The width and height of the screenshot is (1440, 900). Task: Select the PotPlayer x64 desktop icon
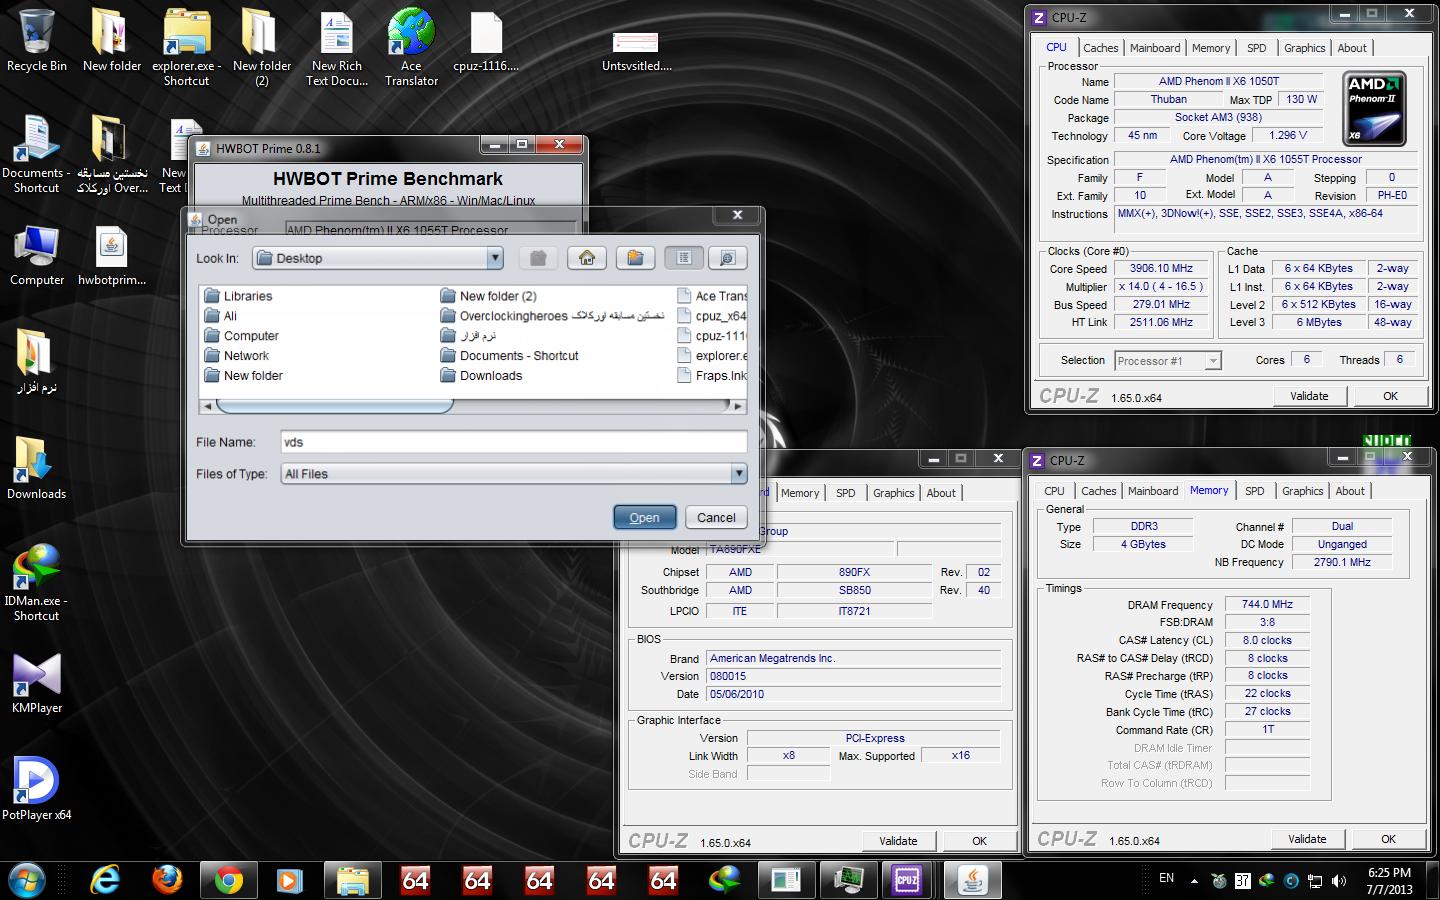(x=37, y=790)
